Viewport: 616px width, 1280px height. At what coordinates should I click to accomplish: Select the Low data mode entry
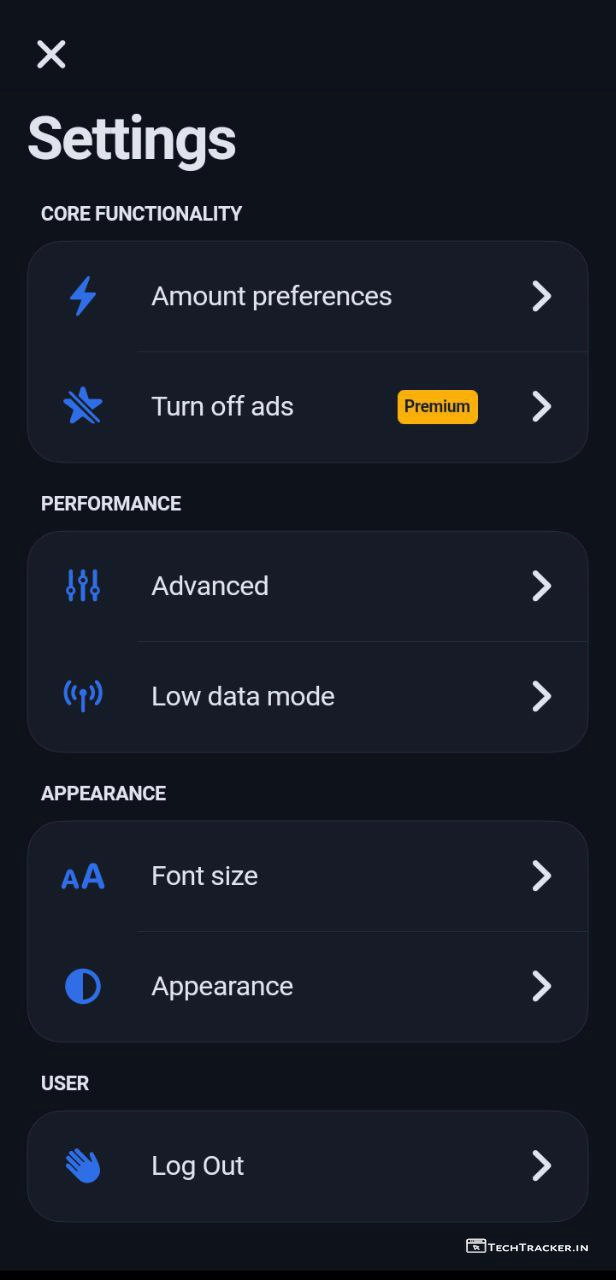pyautogui.click(x=243, y=696)
